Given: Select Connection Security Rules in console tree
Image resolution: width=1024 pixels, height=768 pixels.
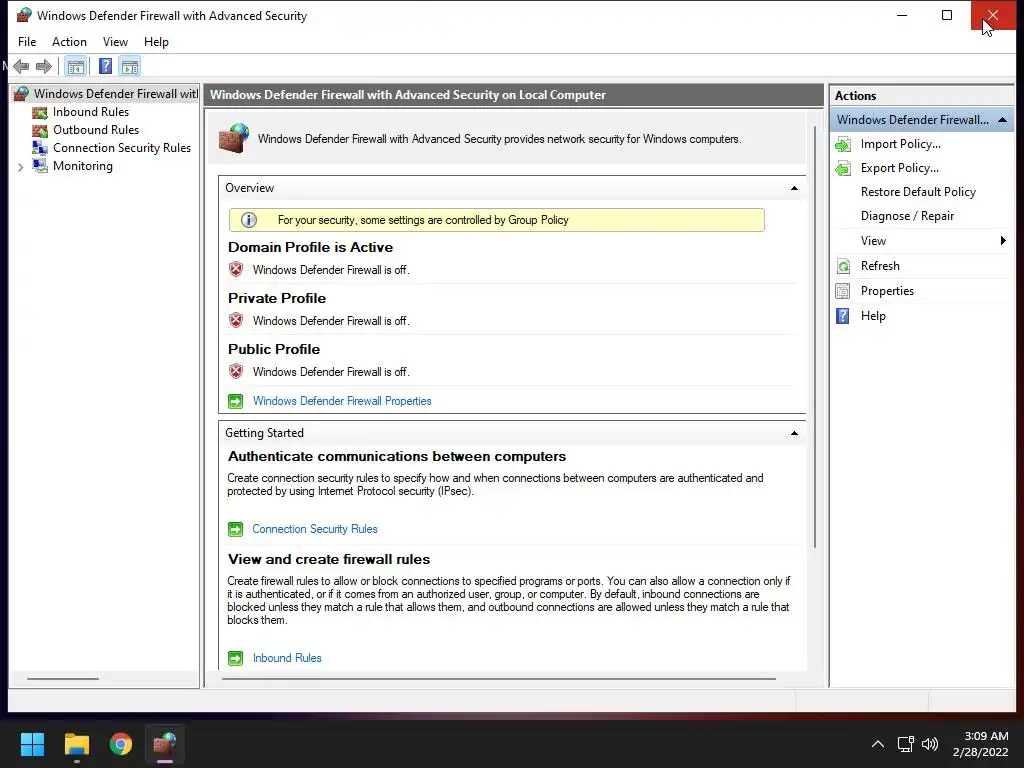Looking at the screenshot, I should 122,148.
